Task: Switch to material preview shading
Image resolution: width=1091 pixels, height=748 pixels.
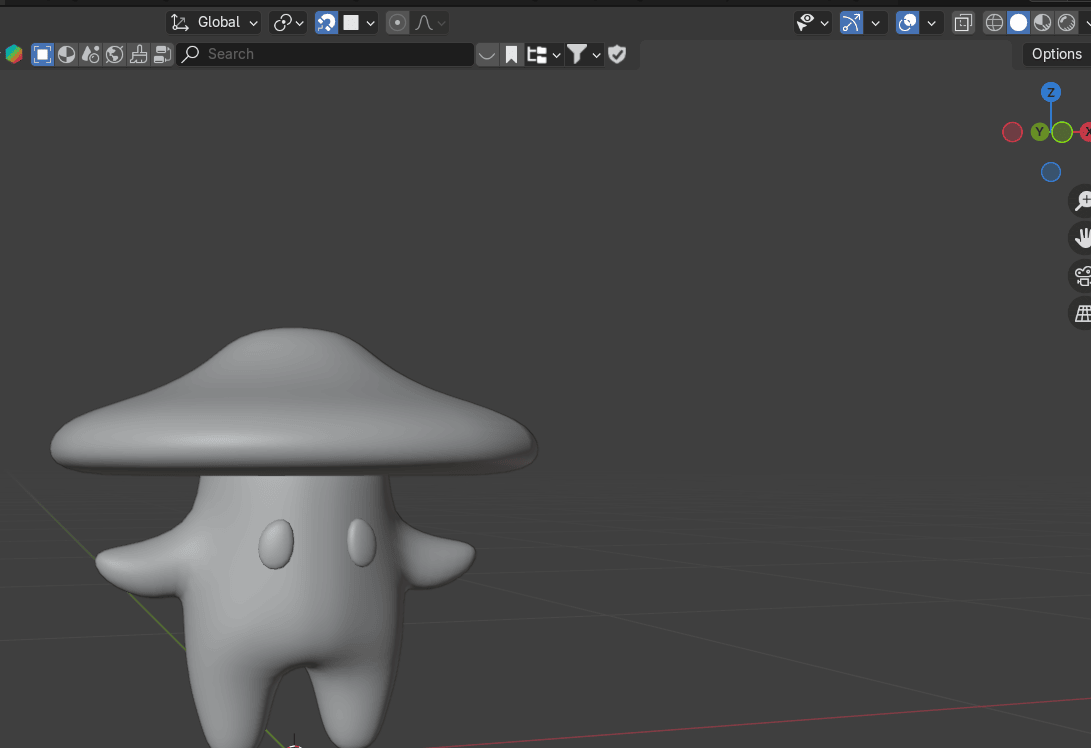Action: coord(1042,22)
